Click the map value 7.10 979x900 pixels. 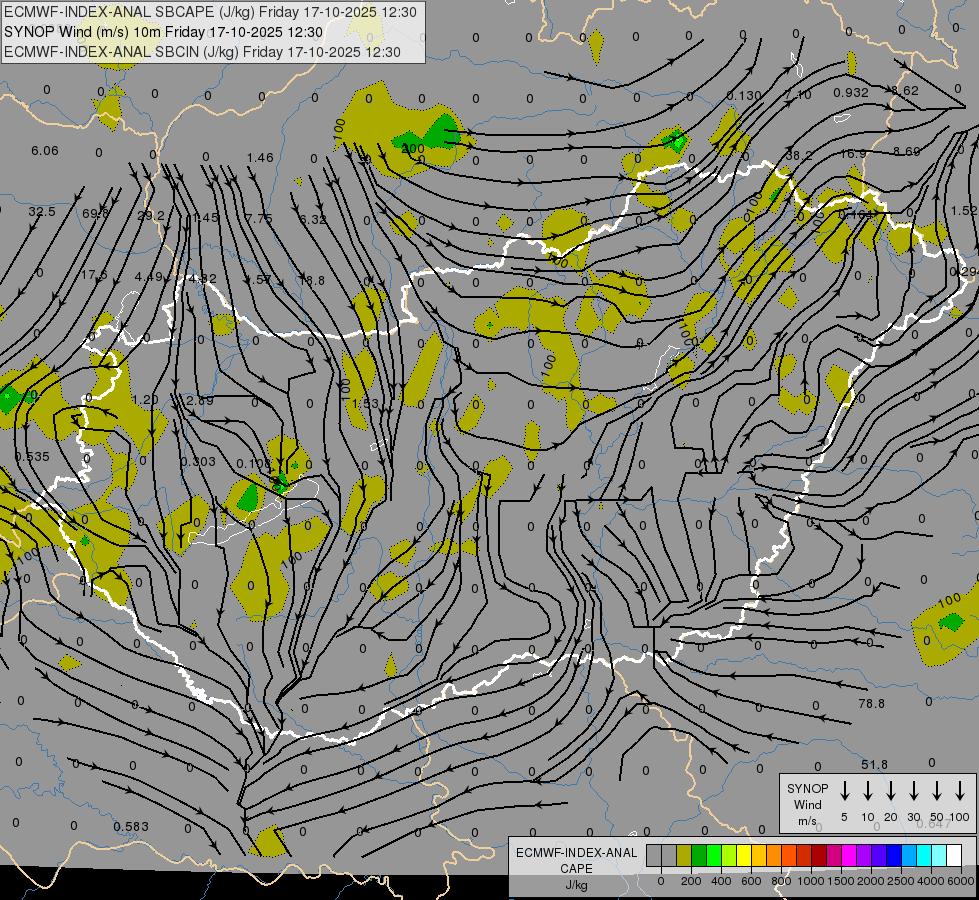point(798,94)
